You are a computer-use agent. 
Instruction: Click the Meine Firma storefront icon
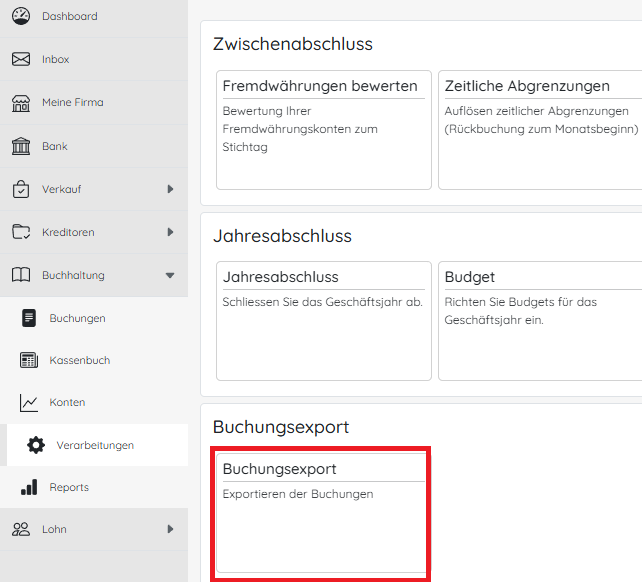coord(21,103)
